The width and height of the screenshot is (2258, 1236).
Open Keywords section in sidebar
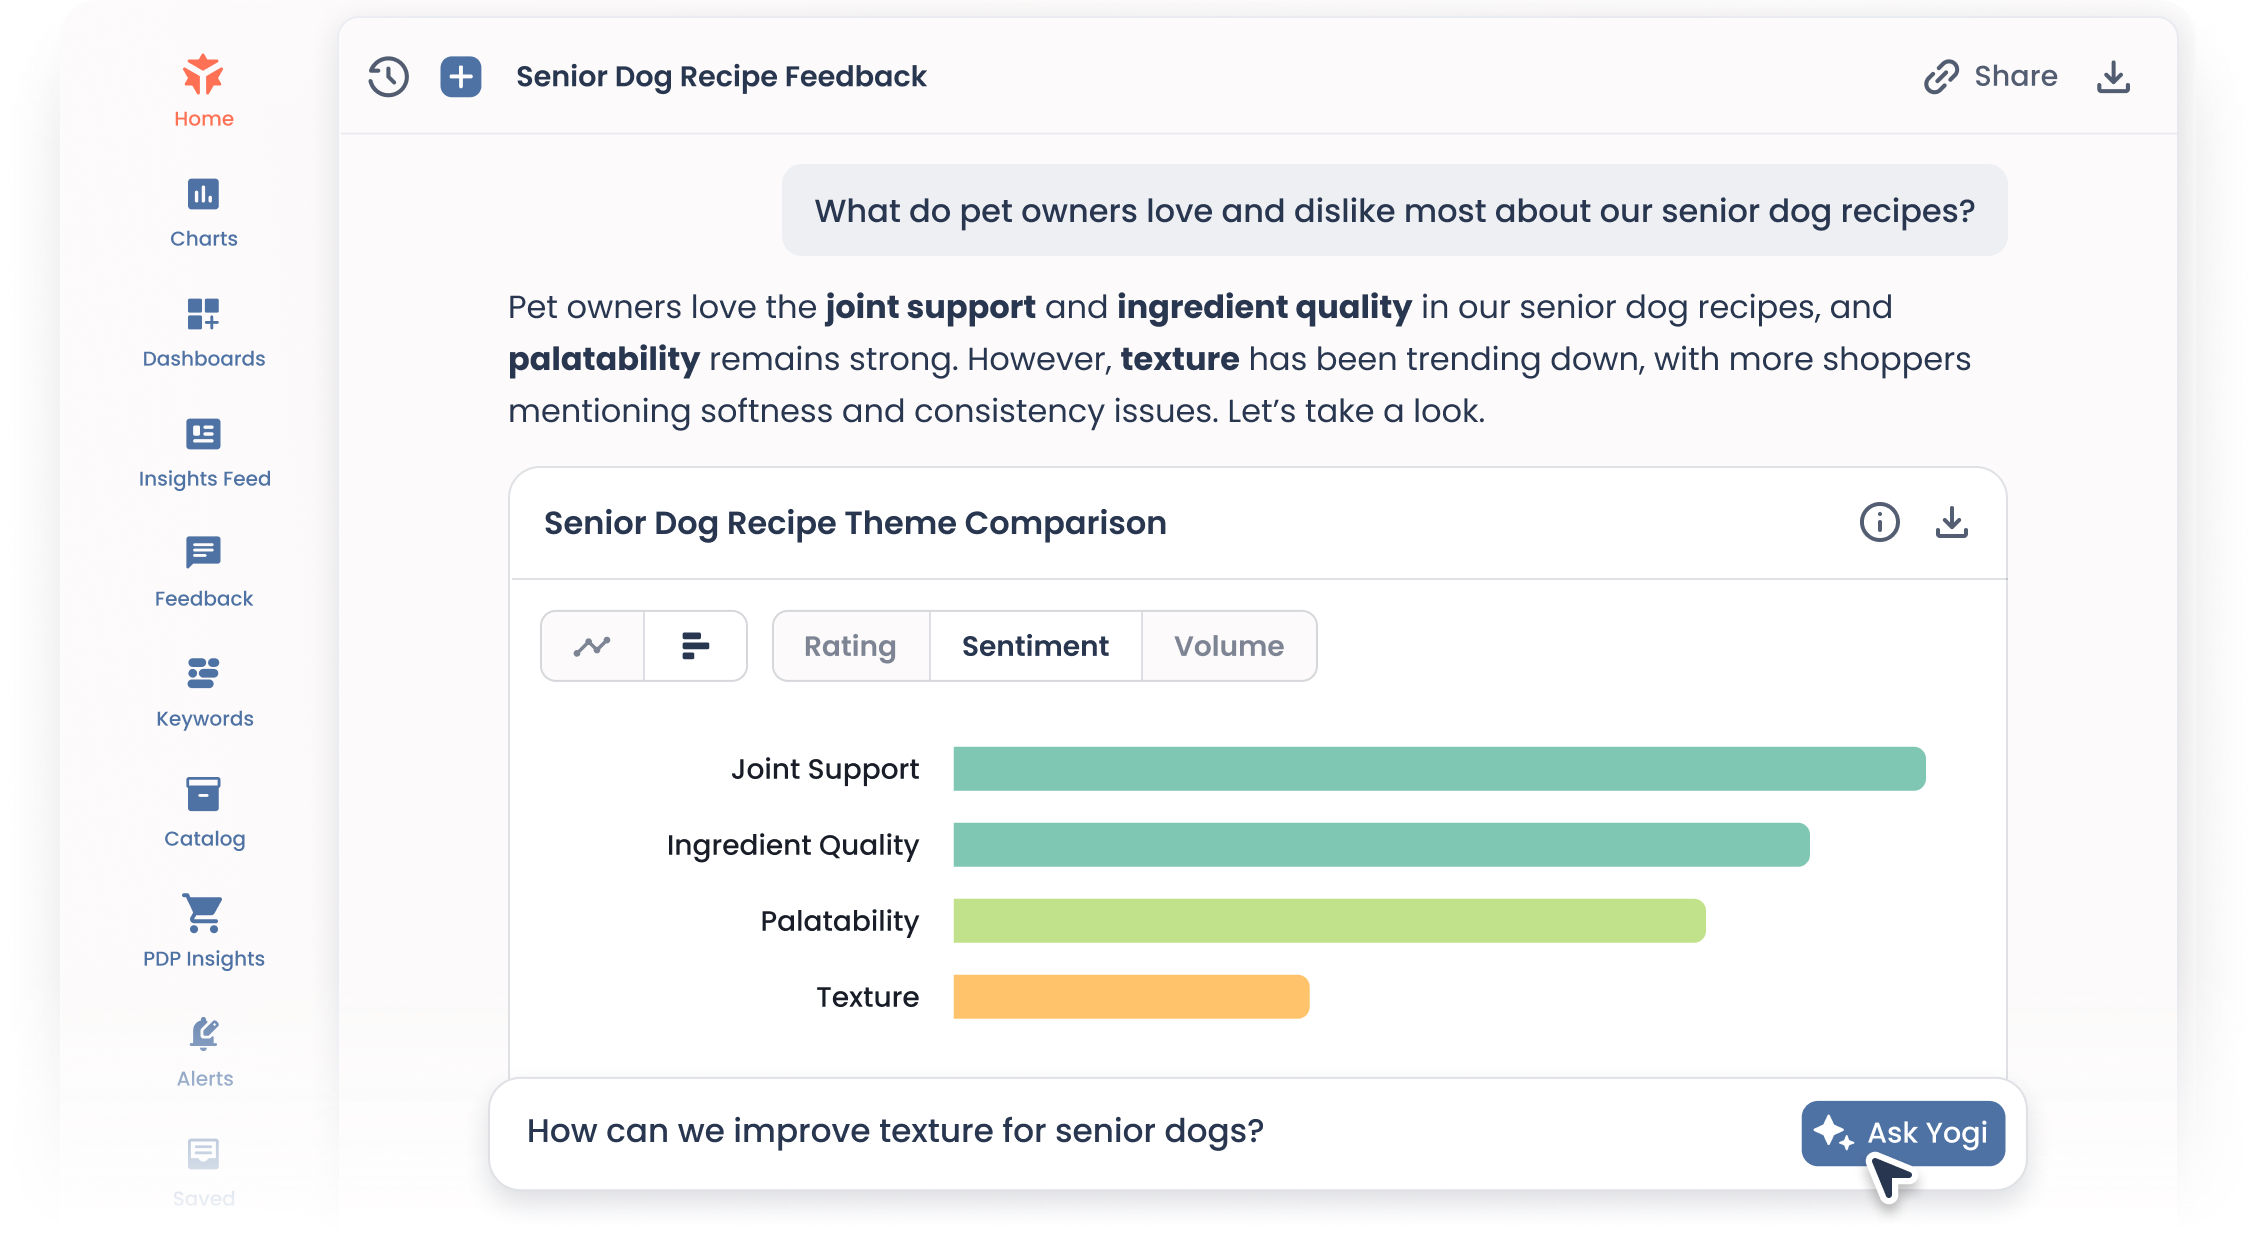point(203,692)
